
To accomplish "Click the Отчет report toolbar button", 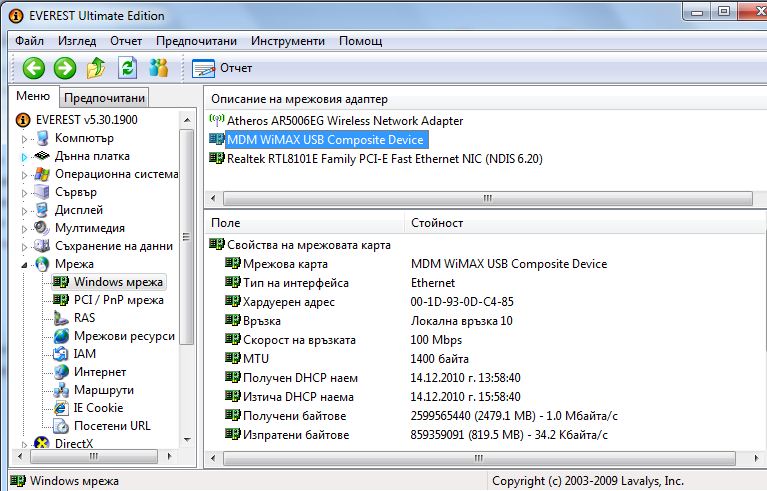I will [x=222, y=68].
